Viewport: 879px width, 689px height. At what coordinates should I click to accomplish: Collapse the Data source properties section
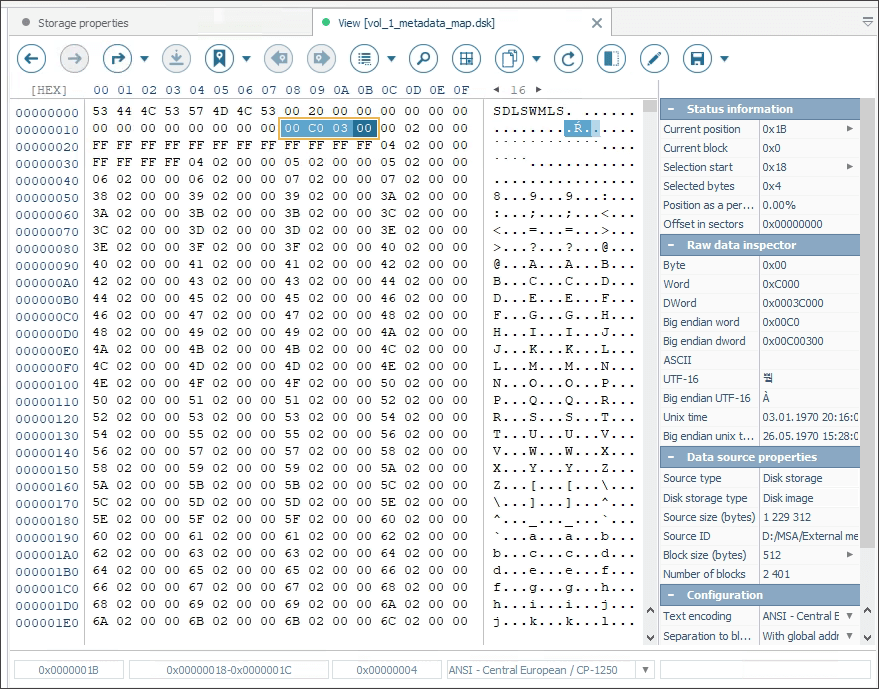(673, 457)
